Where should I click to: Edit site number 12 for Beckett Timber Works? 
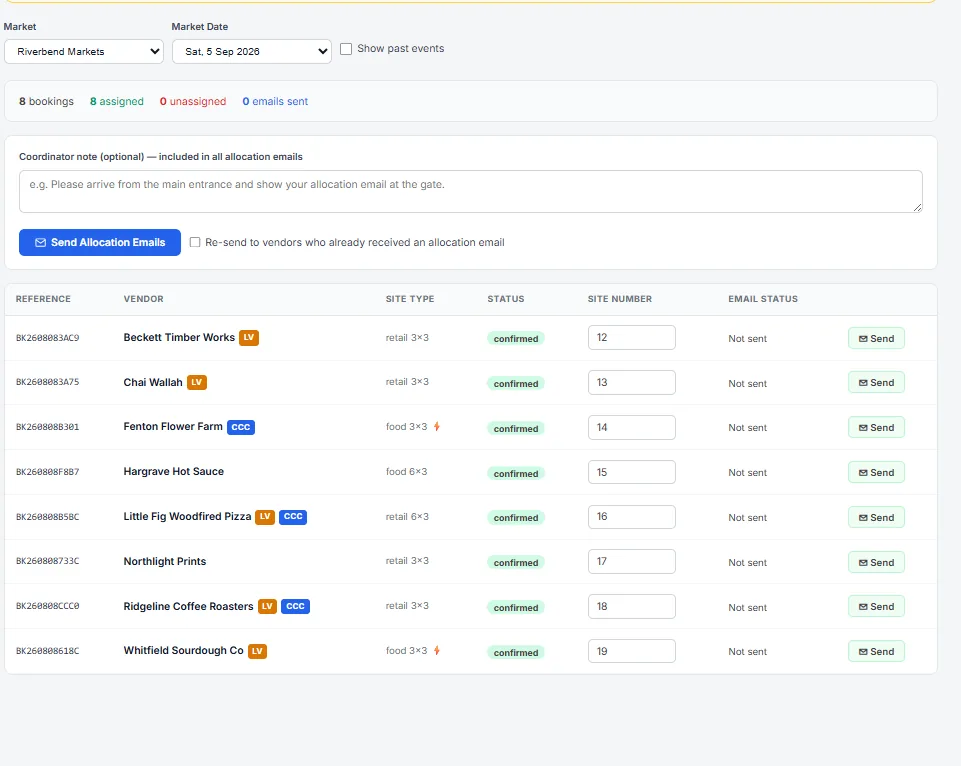[632, 338]
